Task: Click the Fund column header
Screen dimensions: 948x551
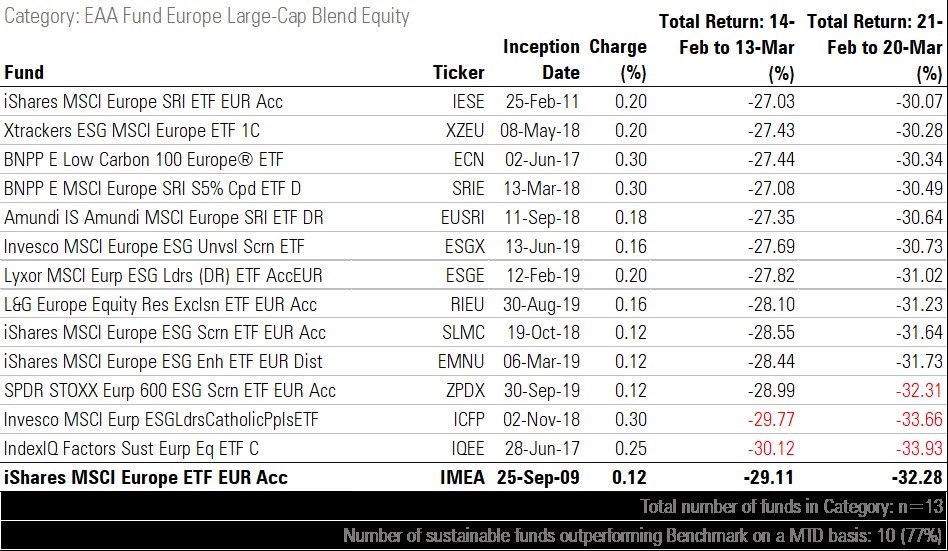Action: [x=25, y=72]
